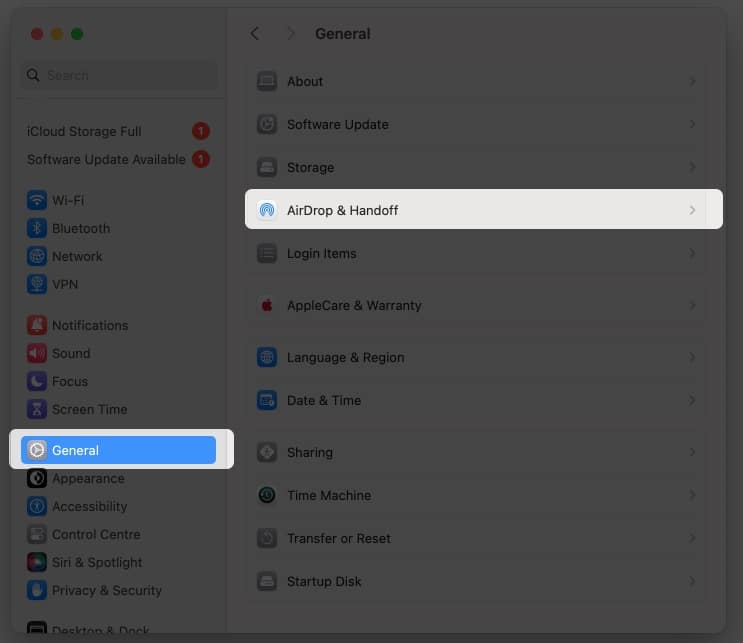Click the Startup Disk drive icon
The width and height of the screenshot is (743, 643).
pyautogui.click(x=267, y=581)
